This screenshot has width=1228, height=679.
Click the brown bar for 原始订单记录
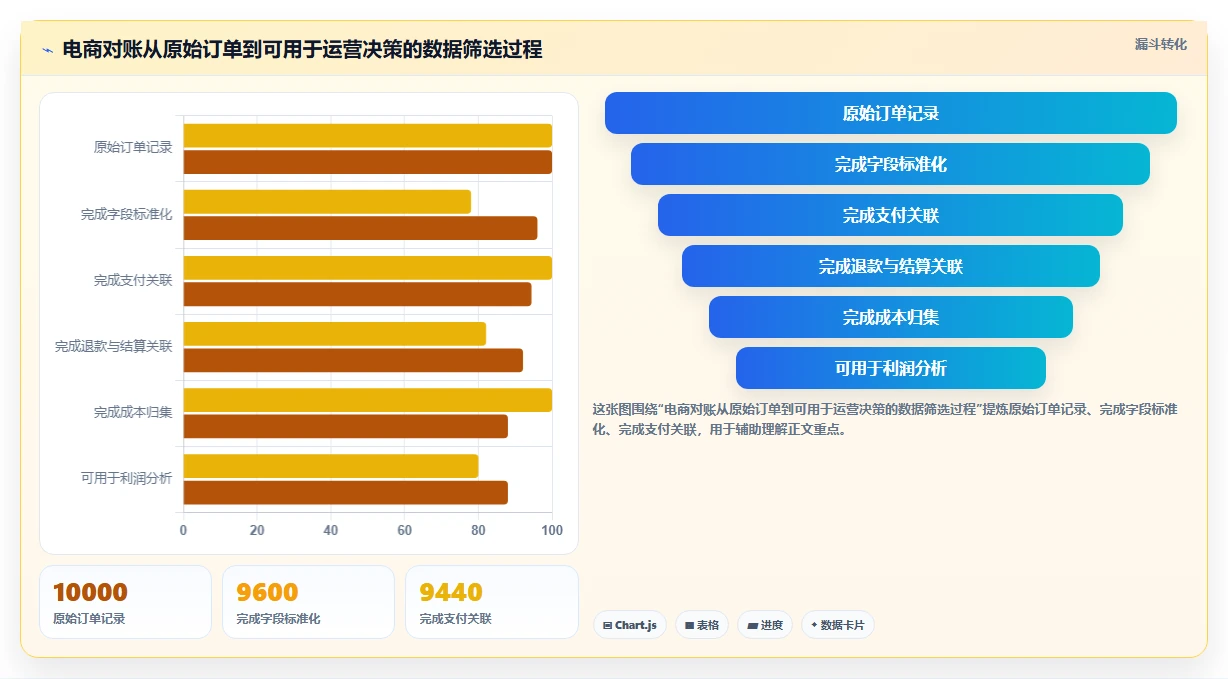coord(367,162)
